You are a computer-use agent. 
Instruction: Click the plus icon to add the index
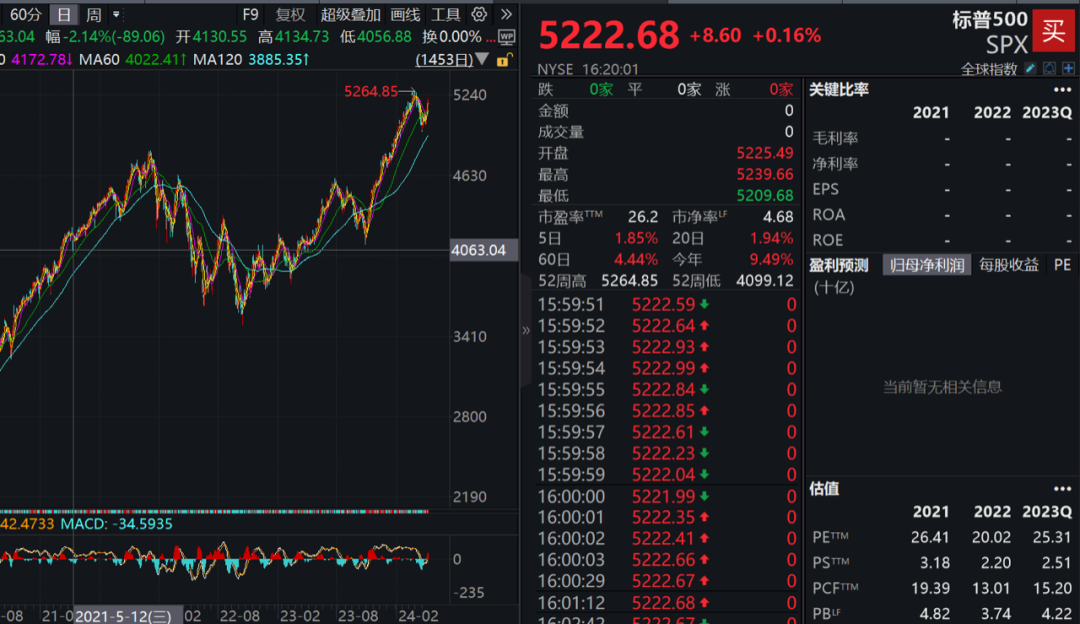click(1069, 67)
